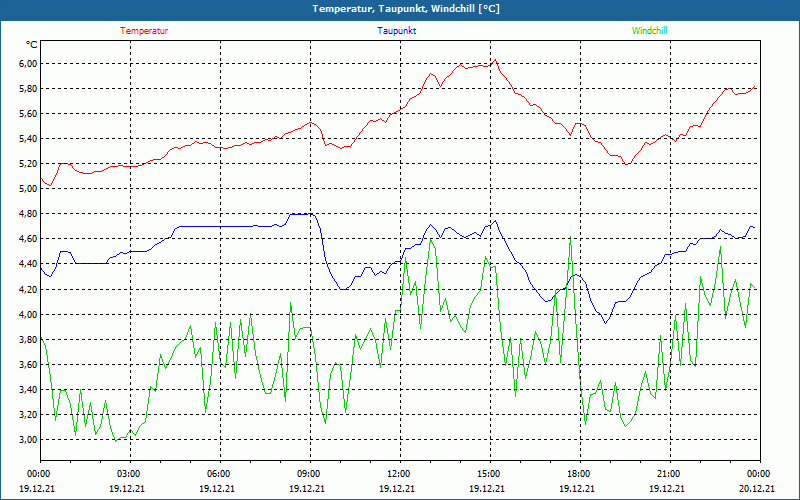Click the 20.12.21 date label
The width and height of the screenshot is (800, 500).
[759, 488]
